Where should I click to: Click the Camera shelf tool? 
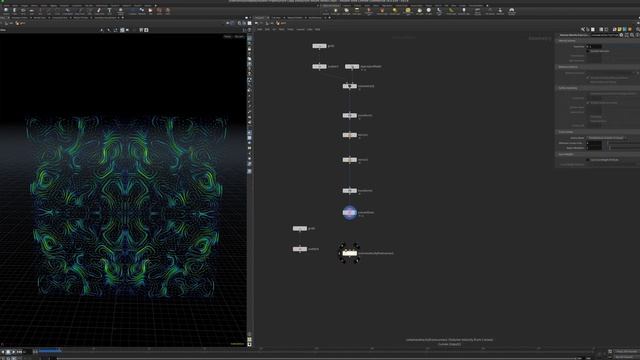326,11
